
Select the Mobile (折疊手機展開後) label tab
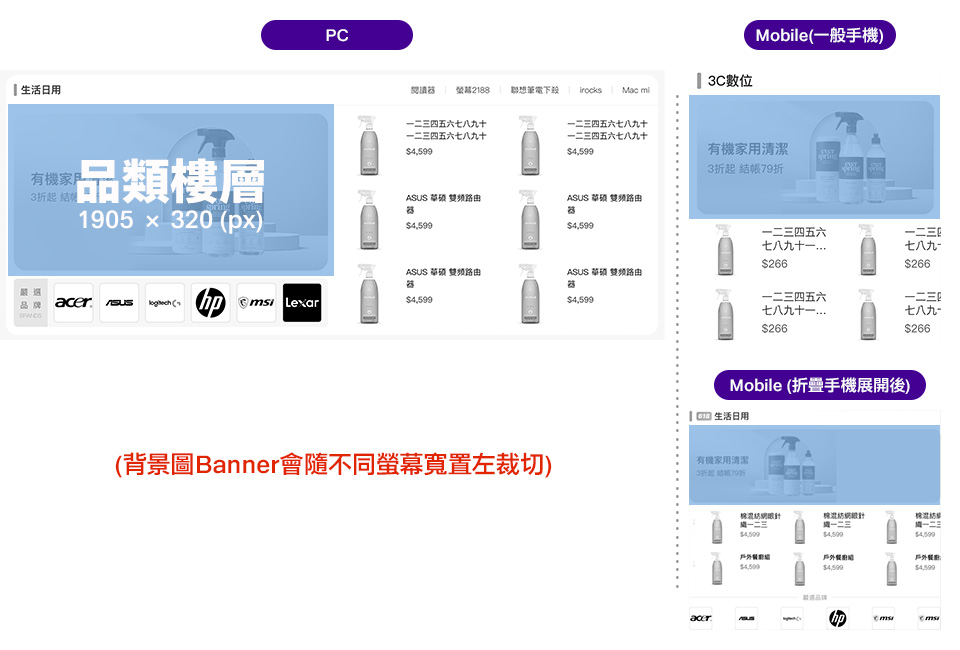tap(819, 385)
